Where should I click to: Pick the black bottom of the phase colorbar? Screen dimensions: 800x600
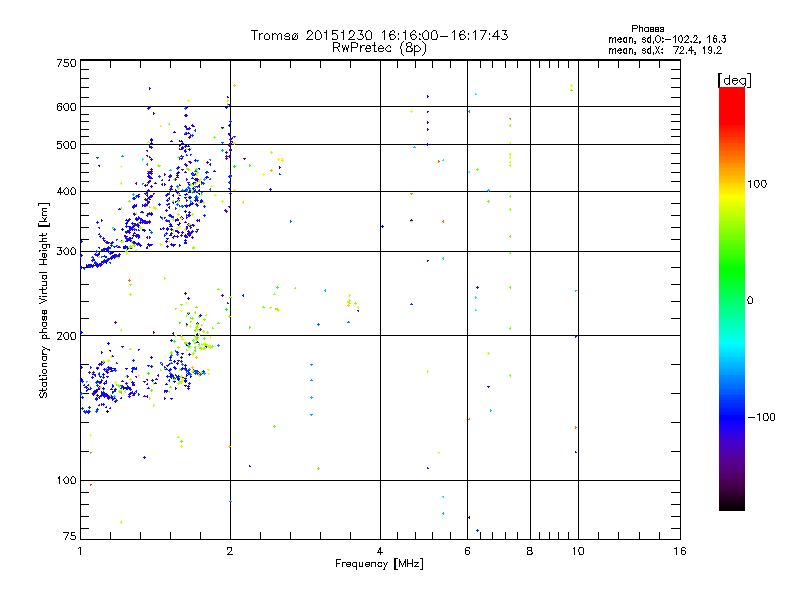pyautogui.click(x=732, y=506)
